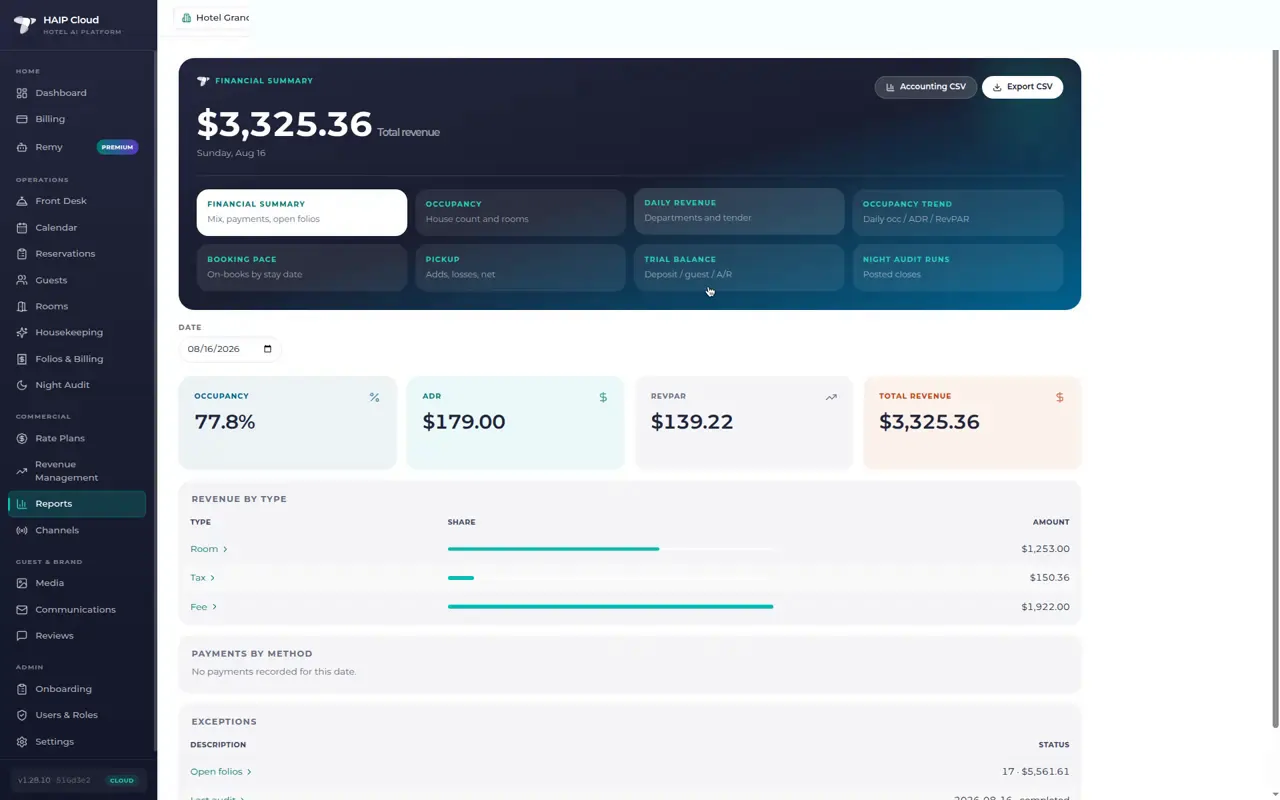Screen dimensions: 1280x800
Task: Click the Night Audit moon icon
Action: [22, 385]
